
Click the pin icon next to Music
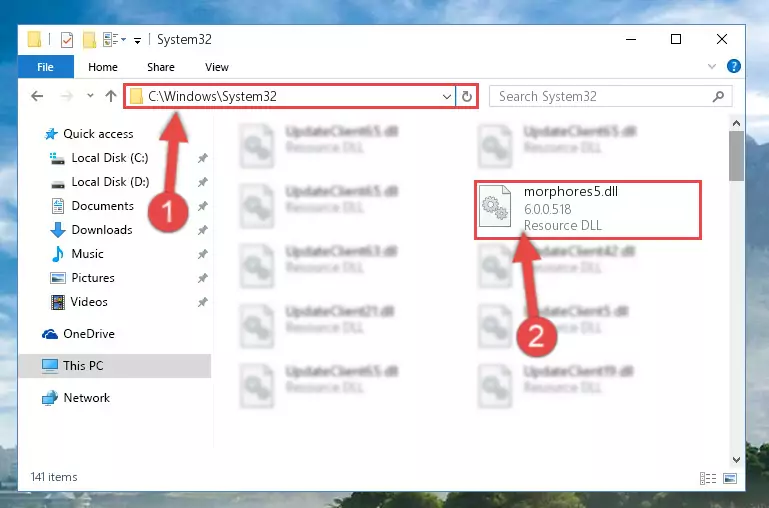coord(202,254)
